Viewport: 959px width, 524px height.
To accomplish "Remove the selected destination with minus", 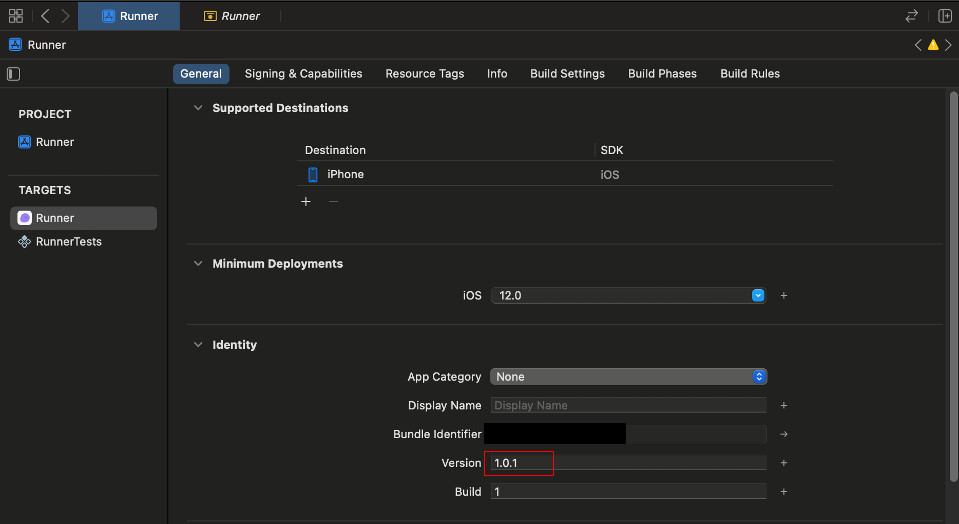I will pyautogui.click(x=333, y=201).
